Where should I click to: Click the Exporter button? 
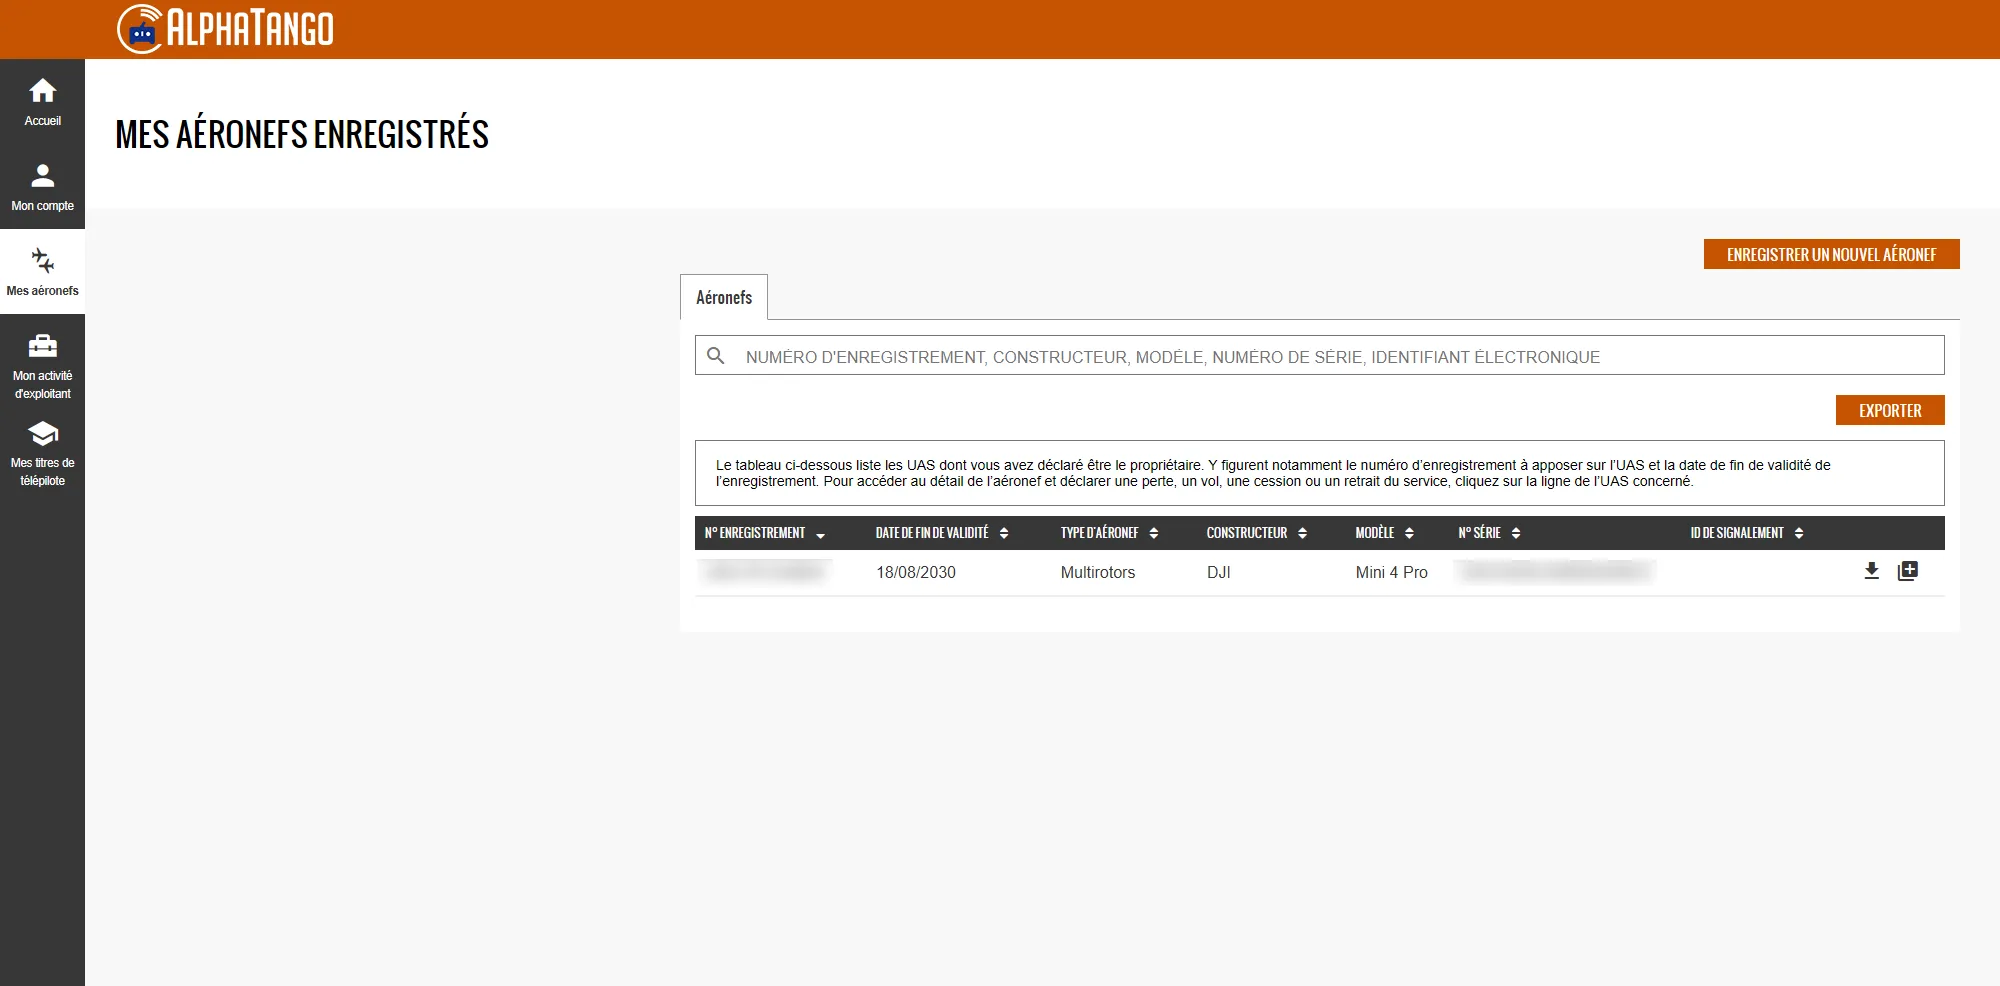point(1889,410)
